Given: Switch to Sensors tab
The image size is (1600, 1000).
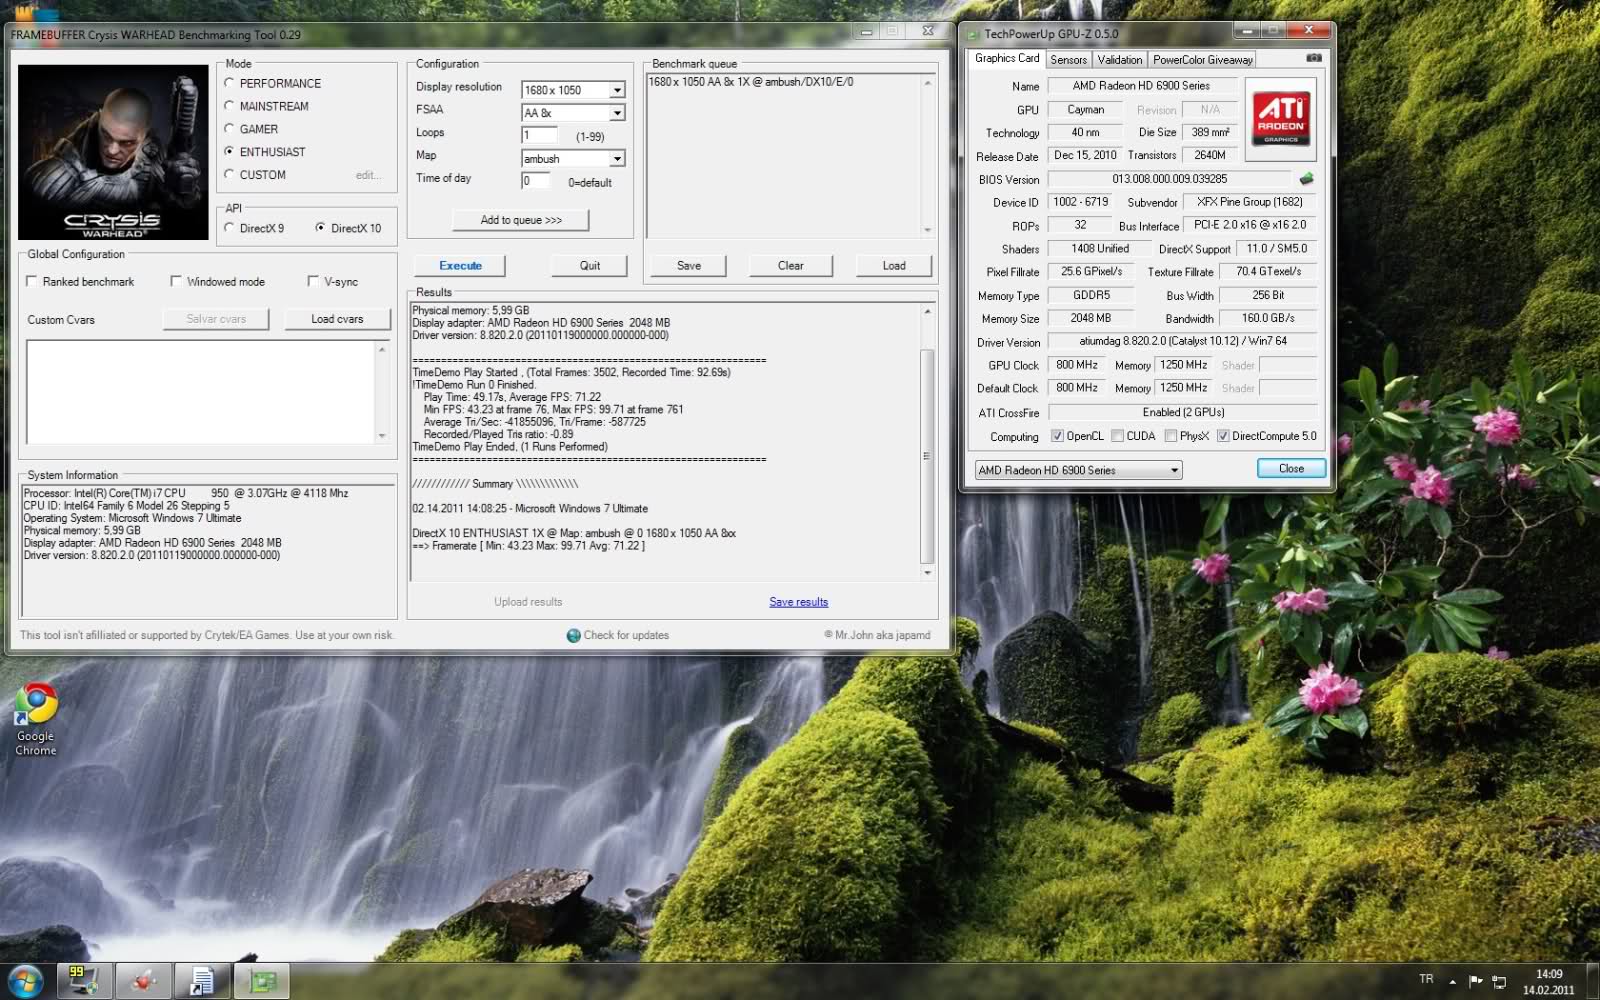Looking at the screenshot, I should (1068, 60).
